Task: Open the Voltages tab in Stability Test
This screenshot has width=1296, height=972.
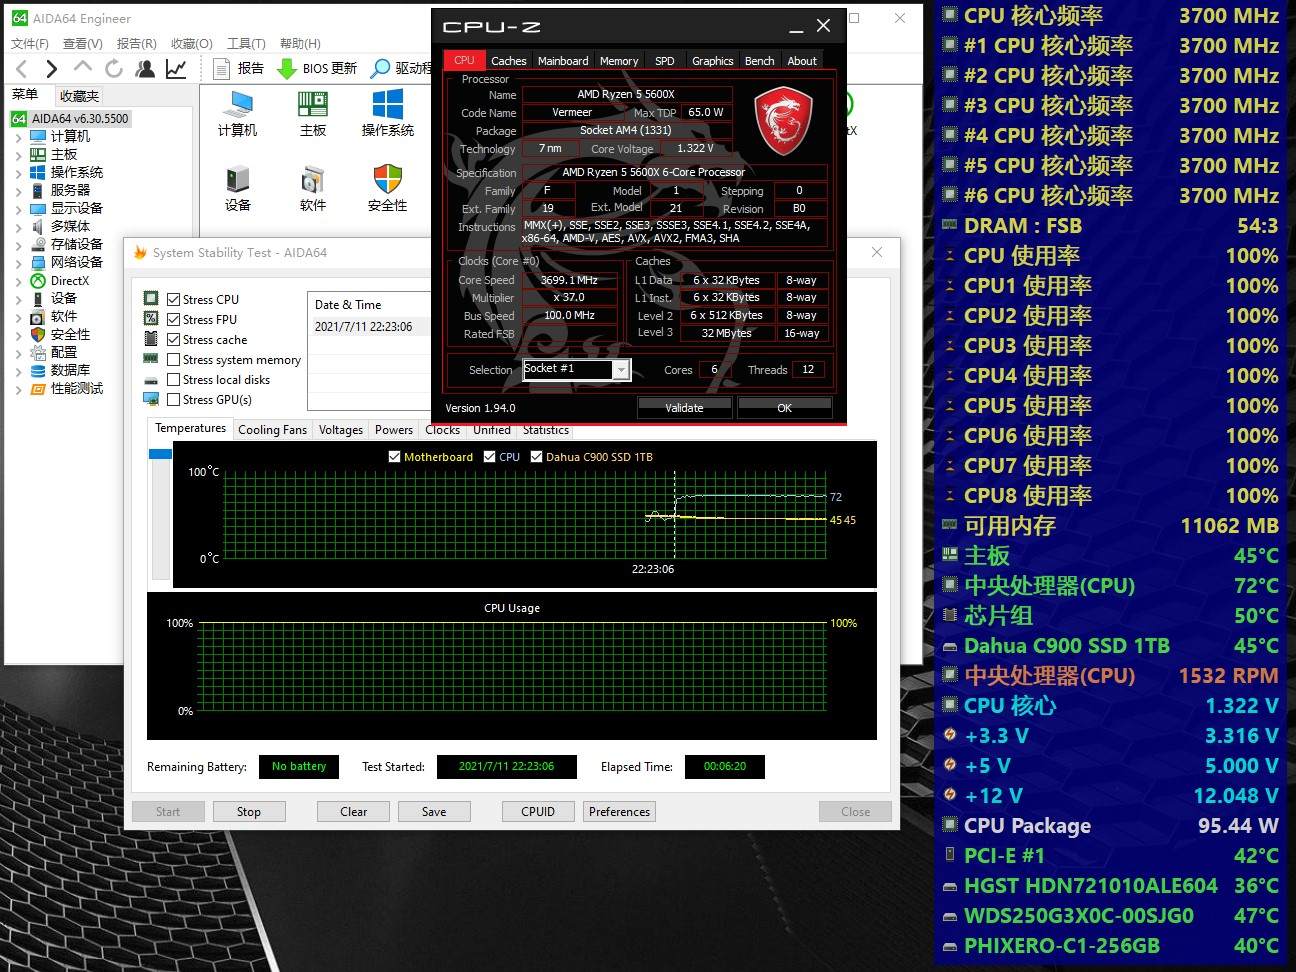Action: tap(341, 430)
